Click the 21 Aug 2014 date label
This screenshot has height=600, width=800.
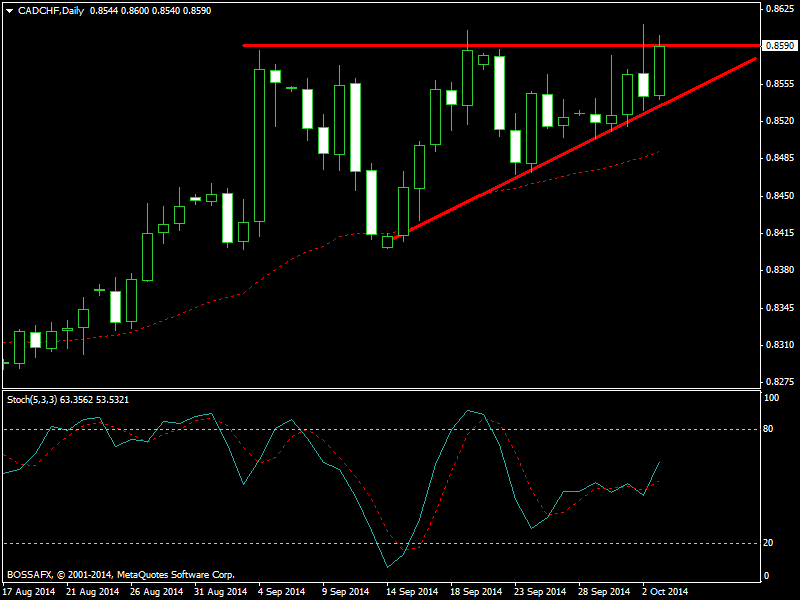coord(92,592)
